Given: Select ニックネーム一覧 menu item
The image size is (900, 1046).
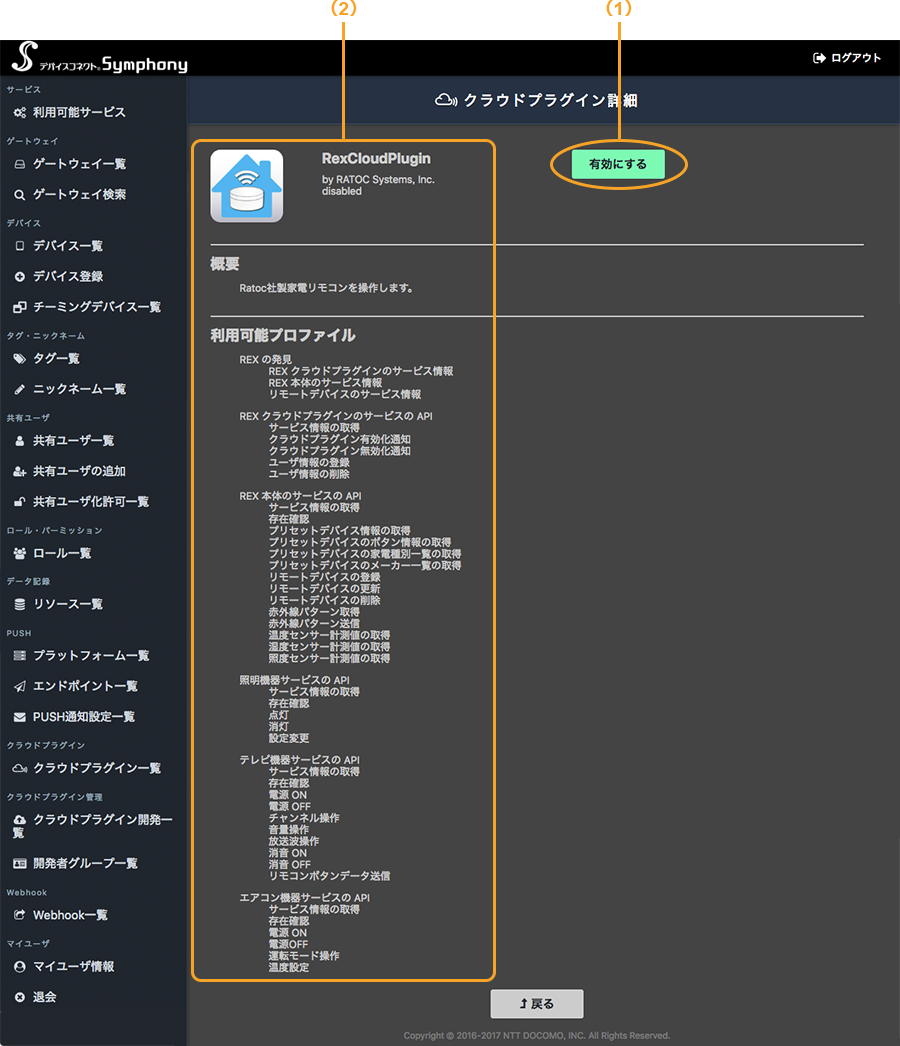Looking at the screenshot, I should 79,390.
